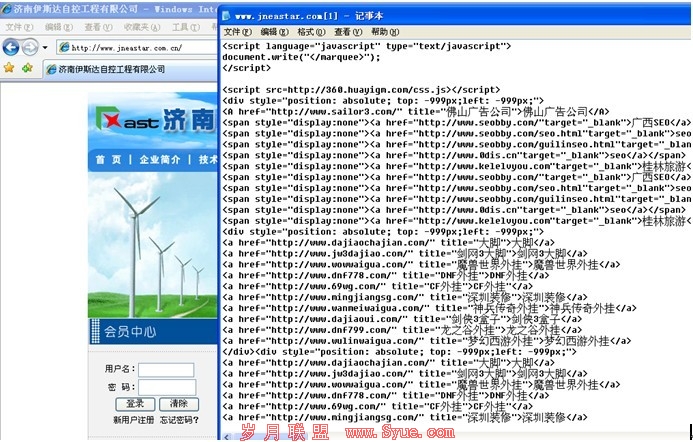Open the IE navigation history dropdown arrow
This screenshot has width=693, height=442.
coord(45,47)
